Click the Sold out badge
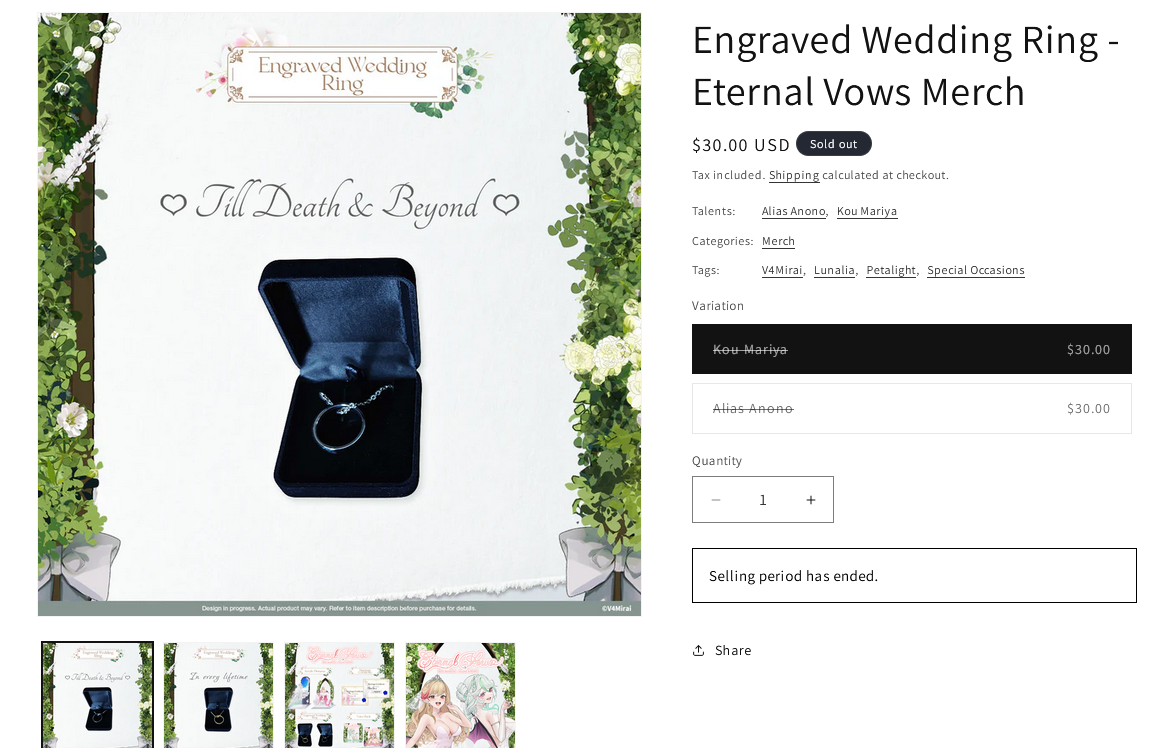This screenshot has height=748, width=1167. pyautogui.click(x=834, y=144)
